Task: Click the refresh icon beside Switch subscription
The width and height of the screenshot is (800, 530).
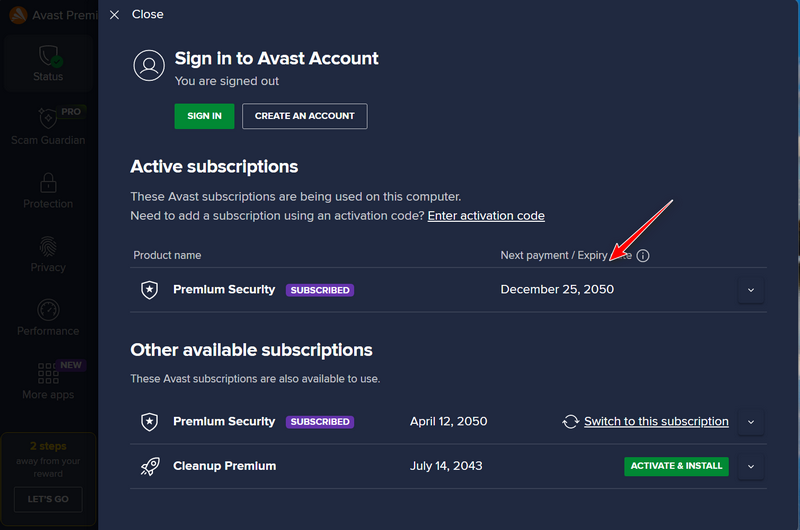Action: coord(570,422)
